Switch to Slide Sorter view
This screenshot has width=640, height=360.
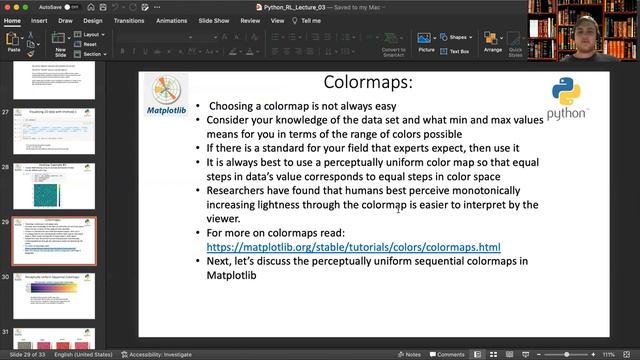tap(493, 354)
